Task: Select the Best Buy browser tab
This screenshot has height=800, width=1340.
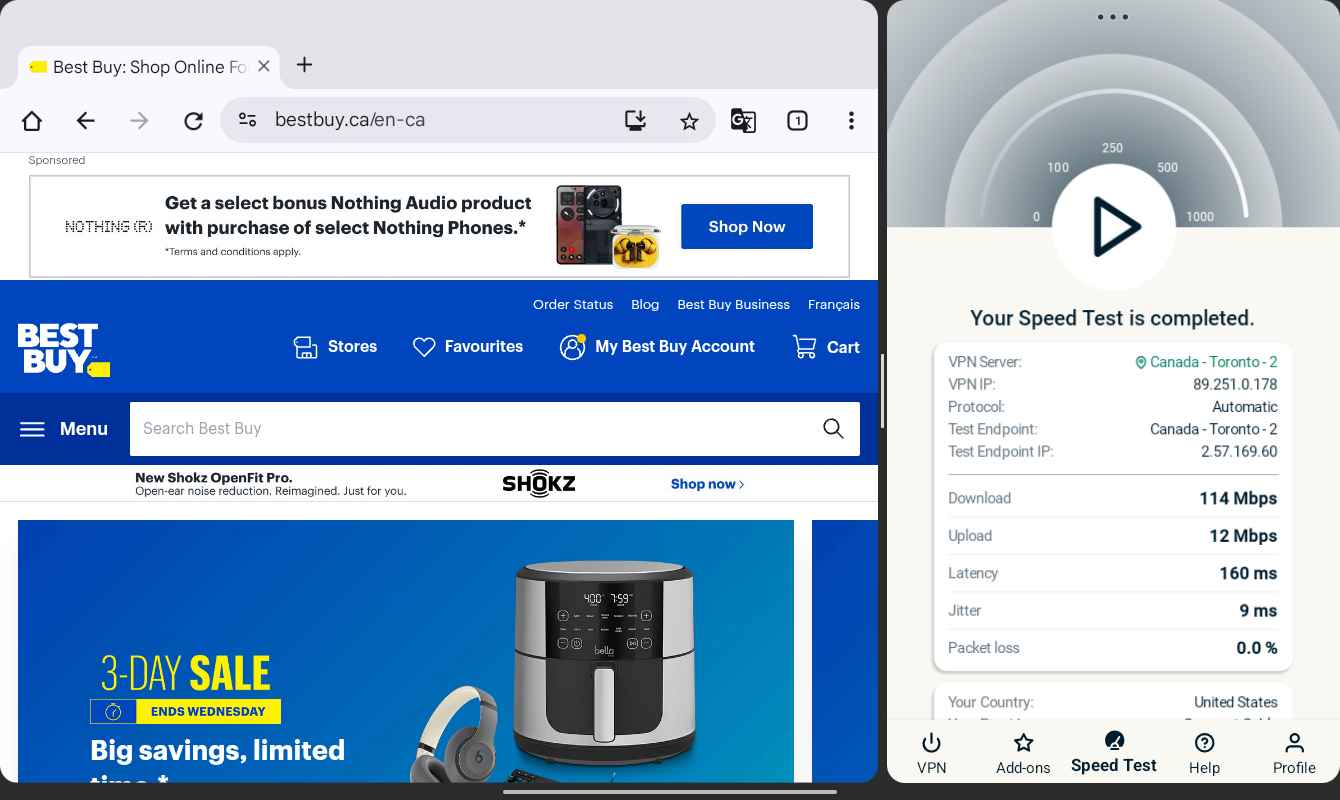Action: [x=148, y=66]
